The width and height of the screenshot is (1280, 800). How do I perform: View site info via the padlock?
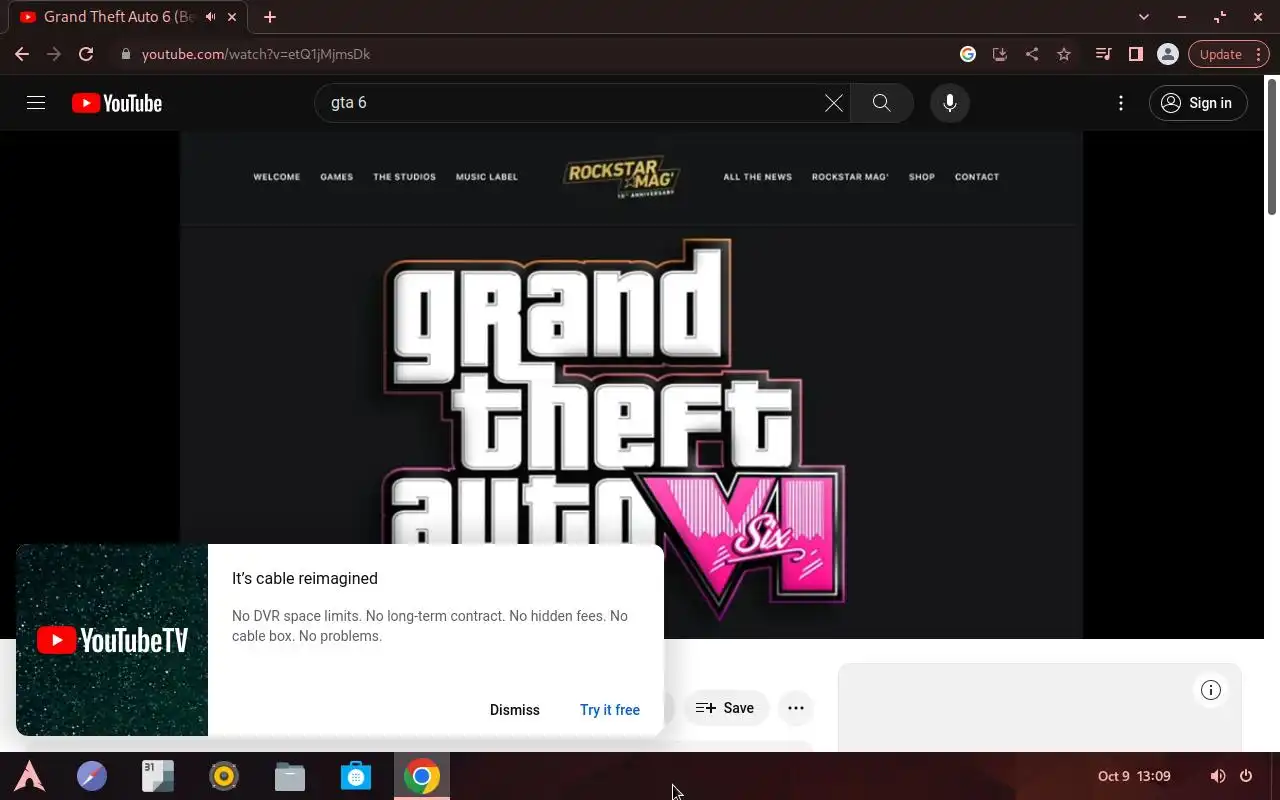tap(126, 54)
